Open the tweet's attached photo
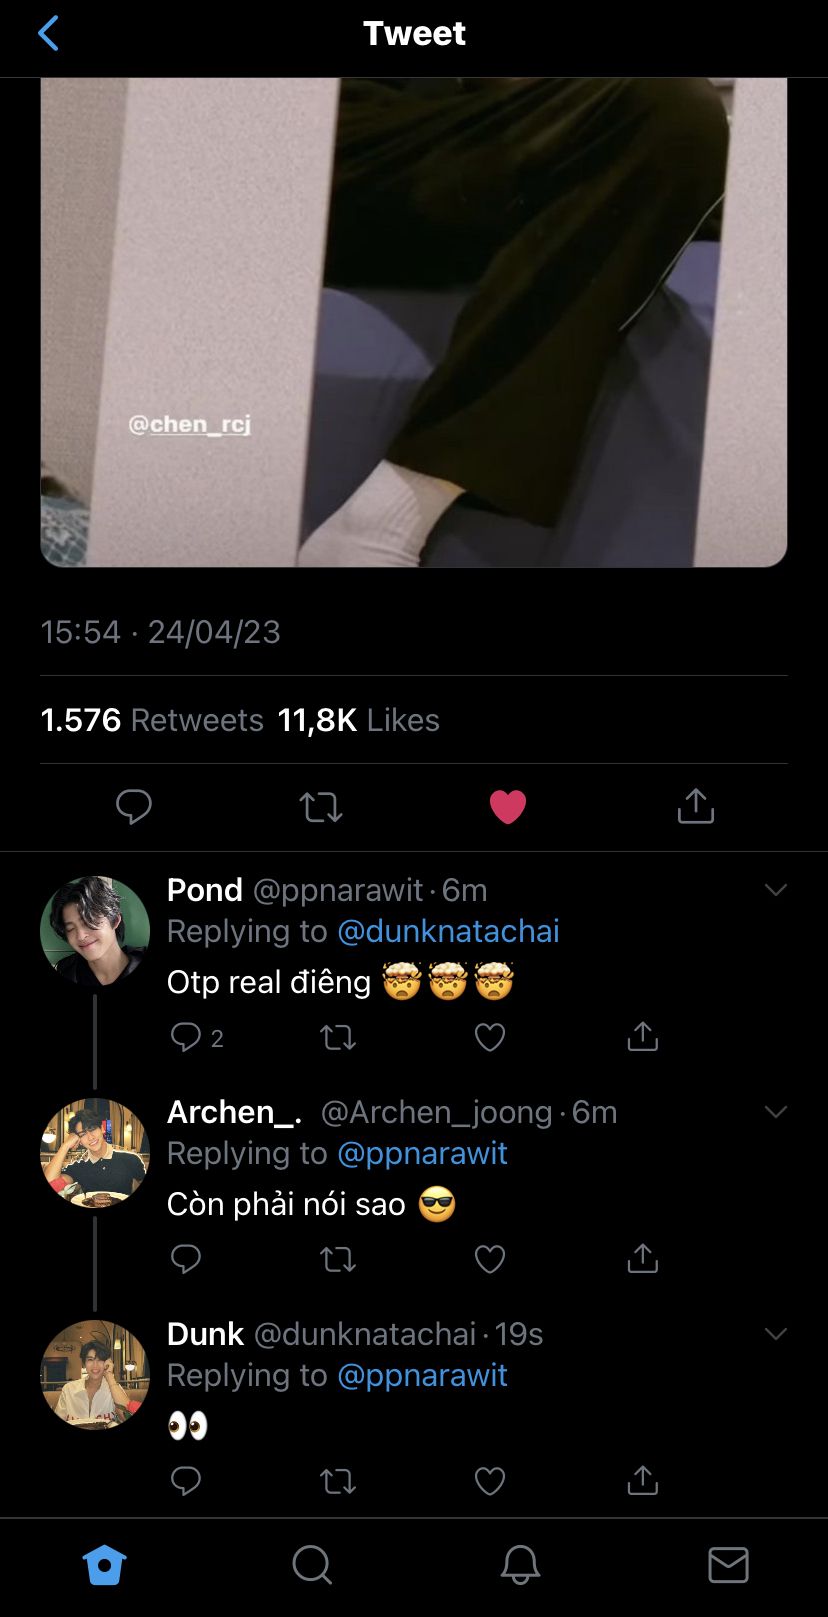 click(x=414, y=320)
